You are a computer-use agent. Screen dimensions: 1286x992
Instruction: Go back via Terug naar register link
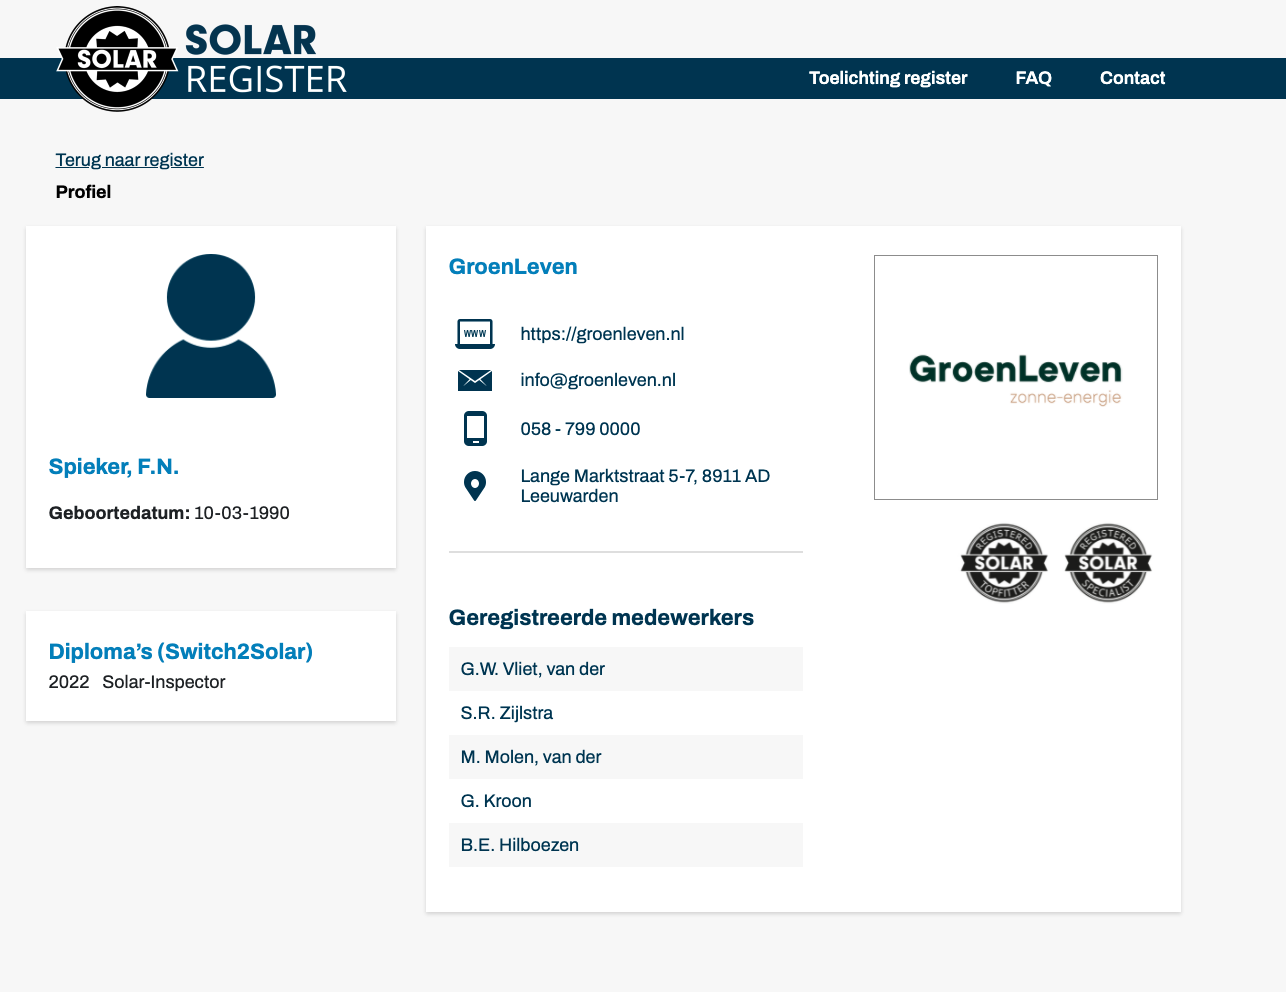[x=130, y=160]
